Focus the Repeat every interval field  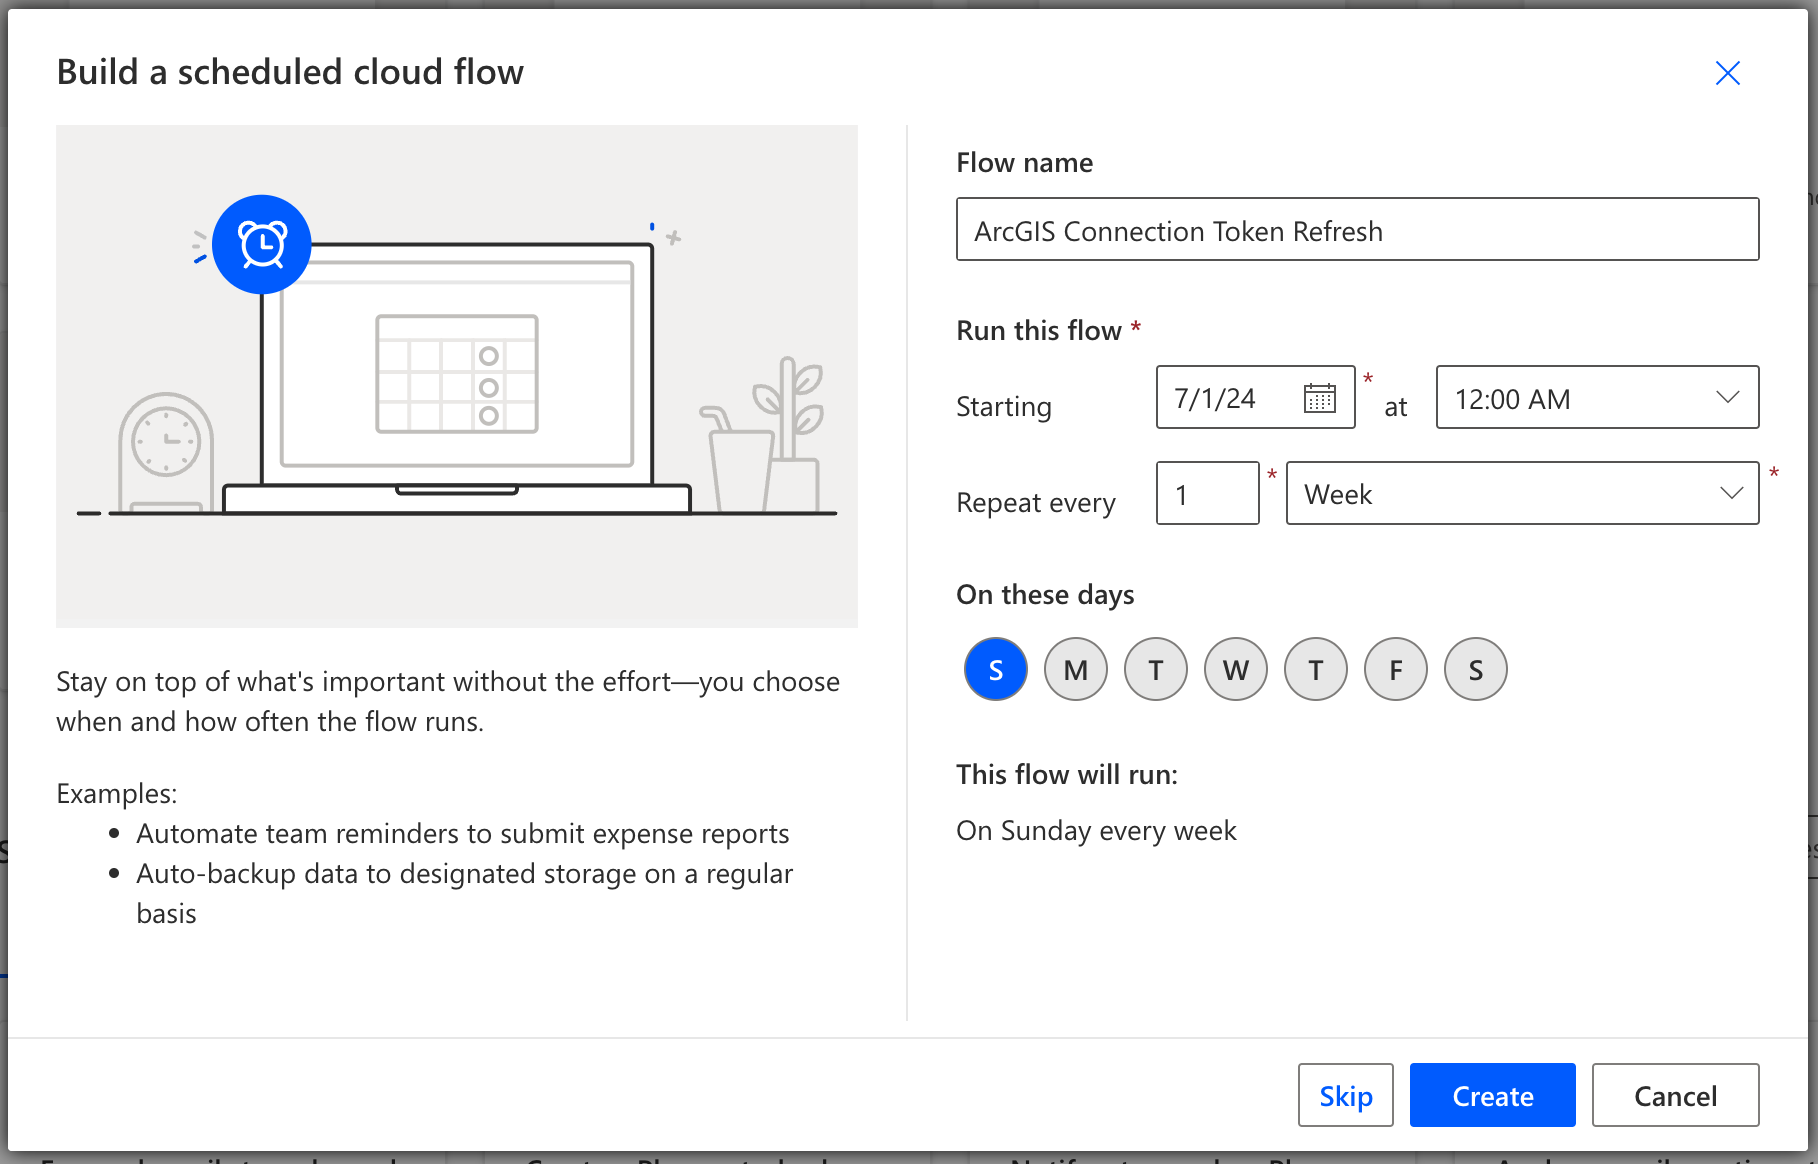[x=1207, y=493]
